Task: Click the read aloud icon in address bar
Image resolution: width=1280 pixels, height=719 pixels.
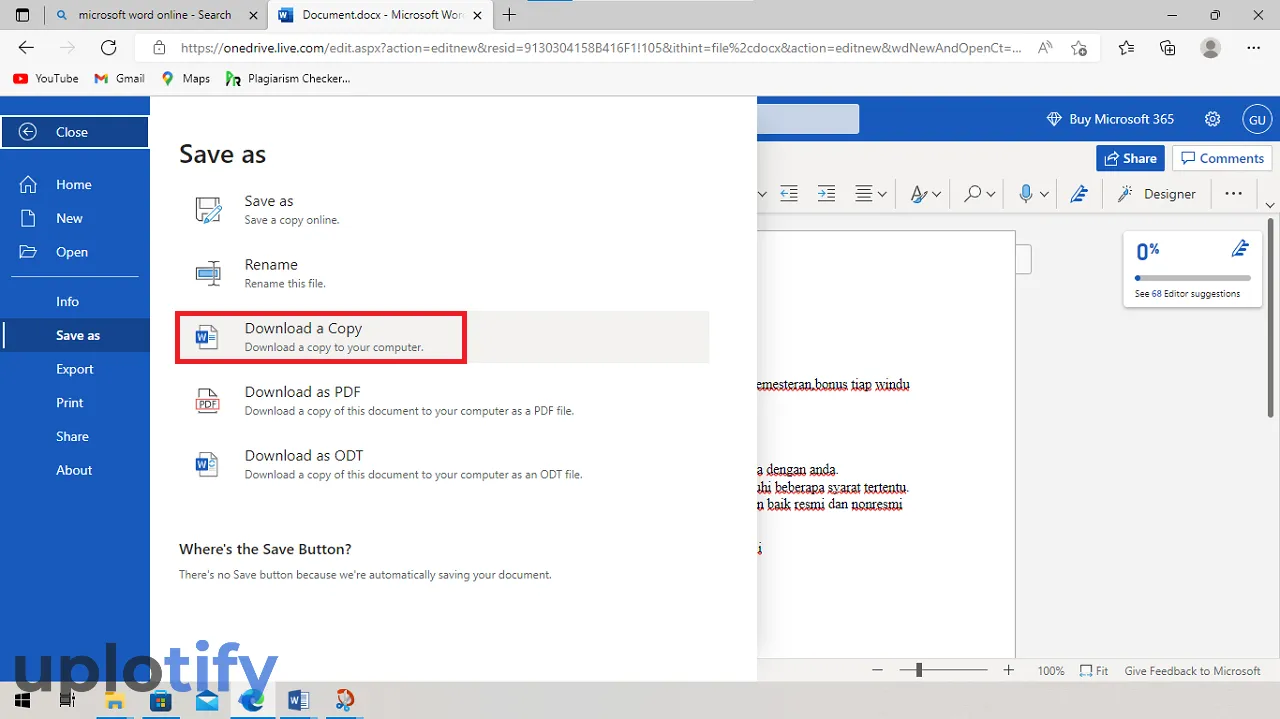Action: coord(1045,48)
